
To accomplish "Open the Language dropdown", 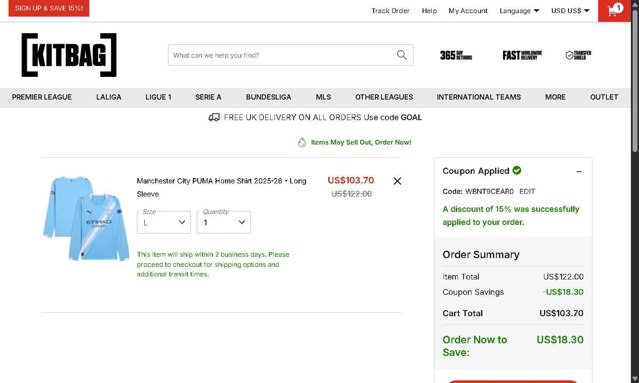I will (519, 11).
